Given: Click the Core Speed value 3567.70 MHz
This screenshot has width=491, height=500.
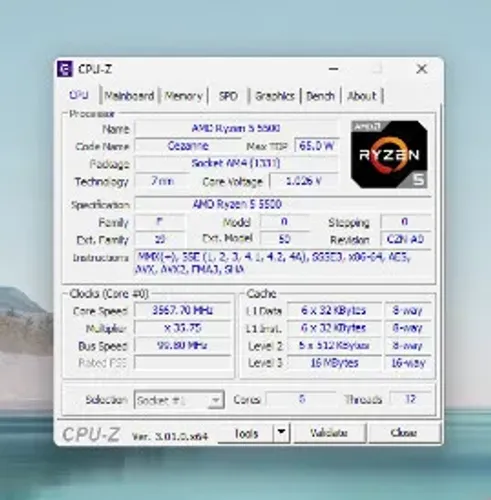Looking at the screenshot, I should pos(182,310).
